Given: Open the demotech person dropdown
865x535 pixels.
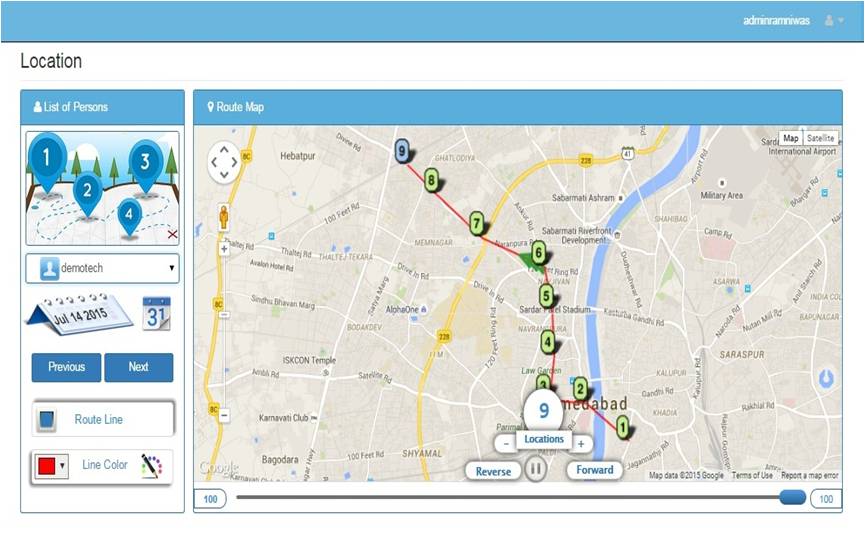Looking at the screenshot, I should [x=103, y=269].
